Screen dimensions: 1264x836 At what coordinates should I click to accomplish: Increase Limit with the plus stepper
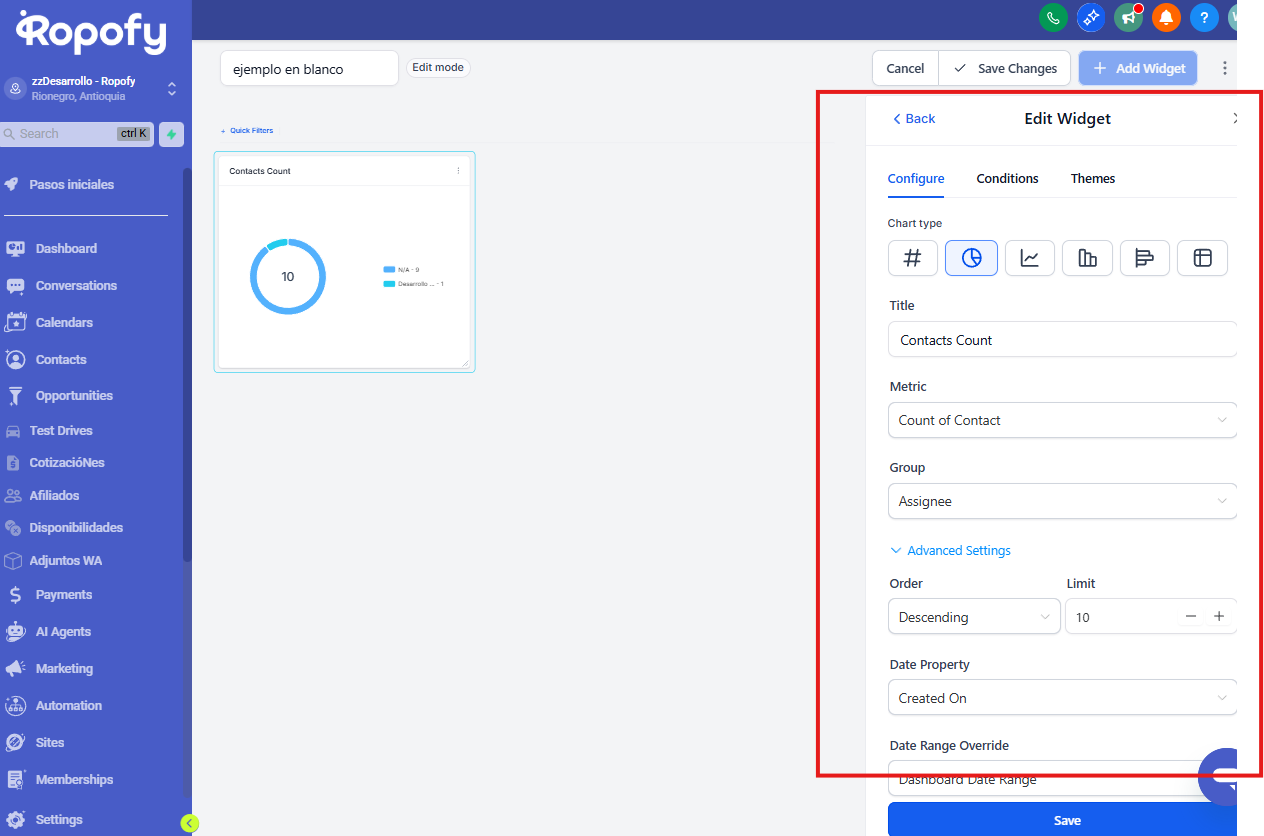pyautogui.click(x=1219, y=616)
